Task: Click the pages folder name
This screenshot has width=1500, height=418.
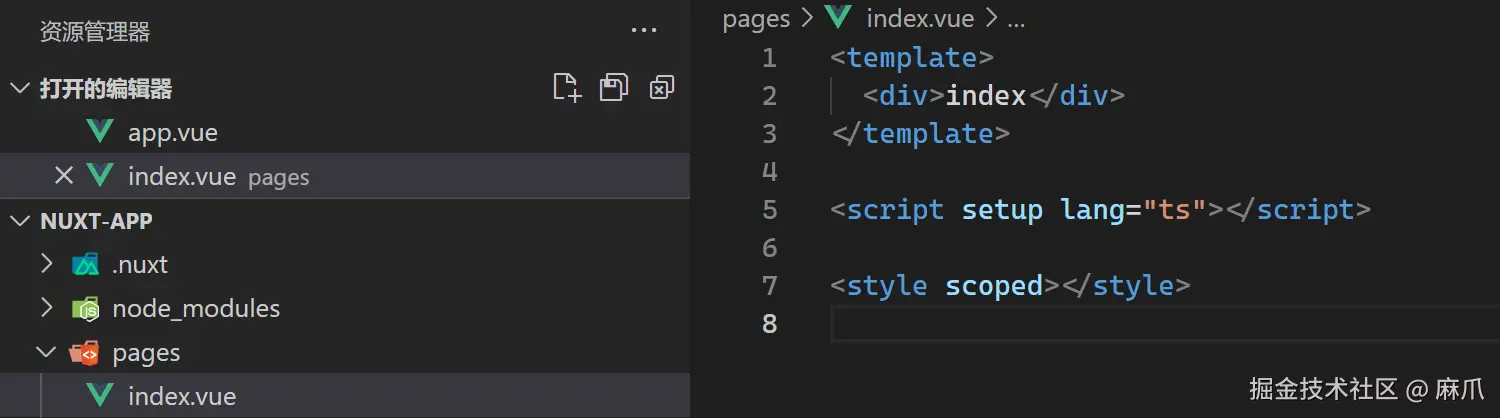Action: coord(146,353)
